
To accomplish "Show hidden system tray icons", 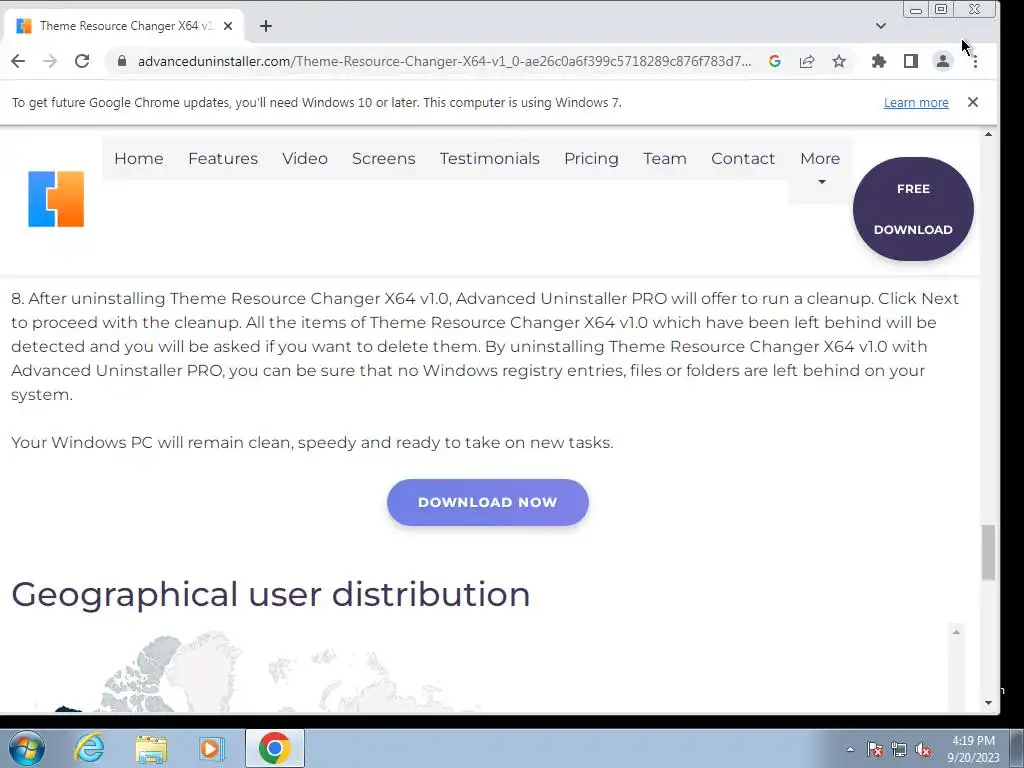I will [850, 749].
